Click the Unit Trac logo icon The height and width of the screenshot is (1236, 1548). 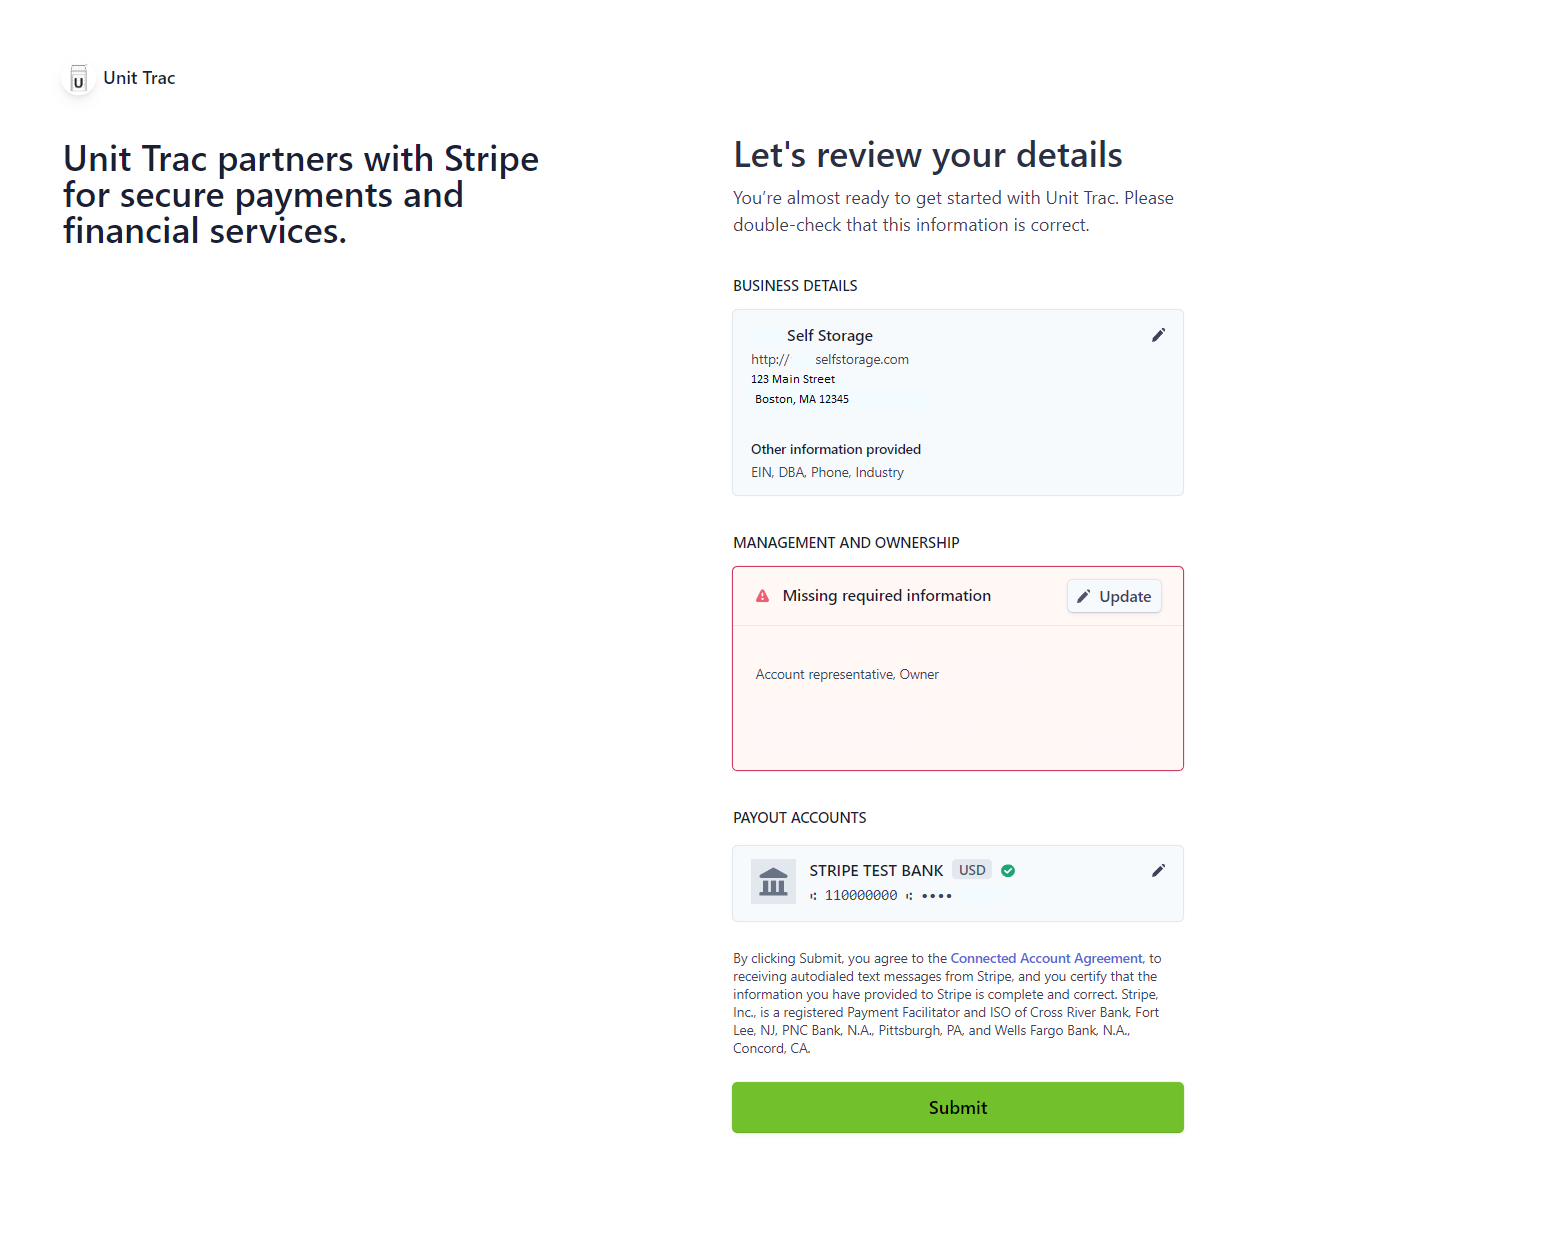point(79,78)
